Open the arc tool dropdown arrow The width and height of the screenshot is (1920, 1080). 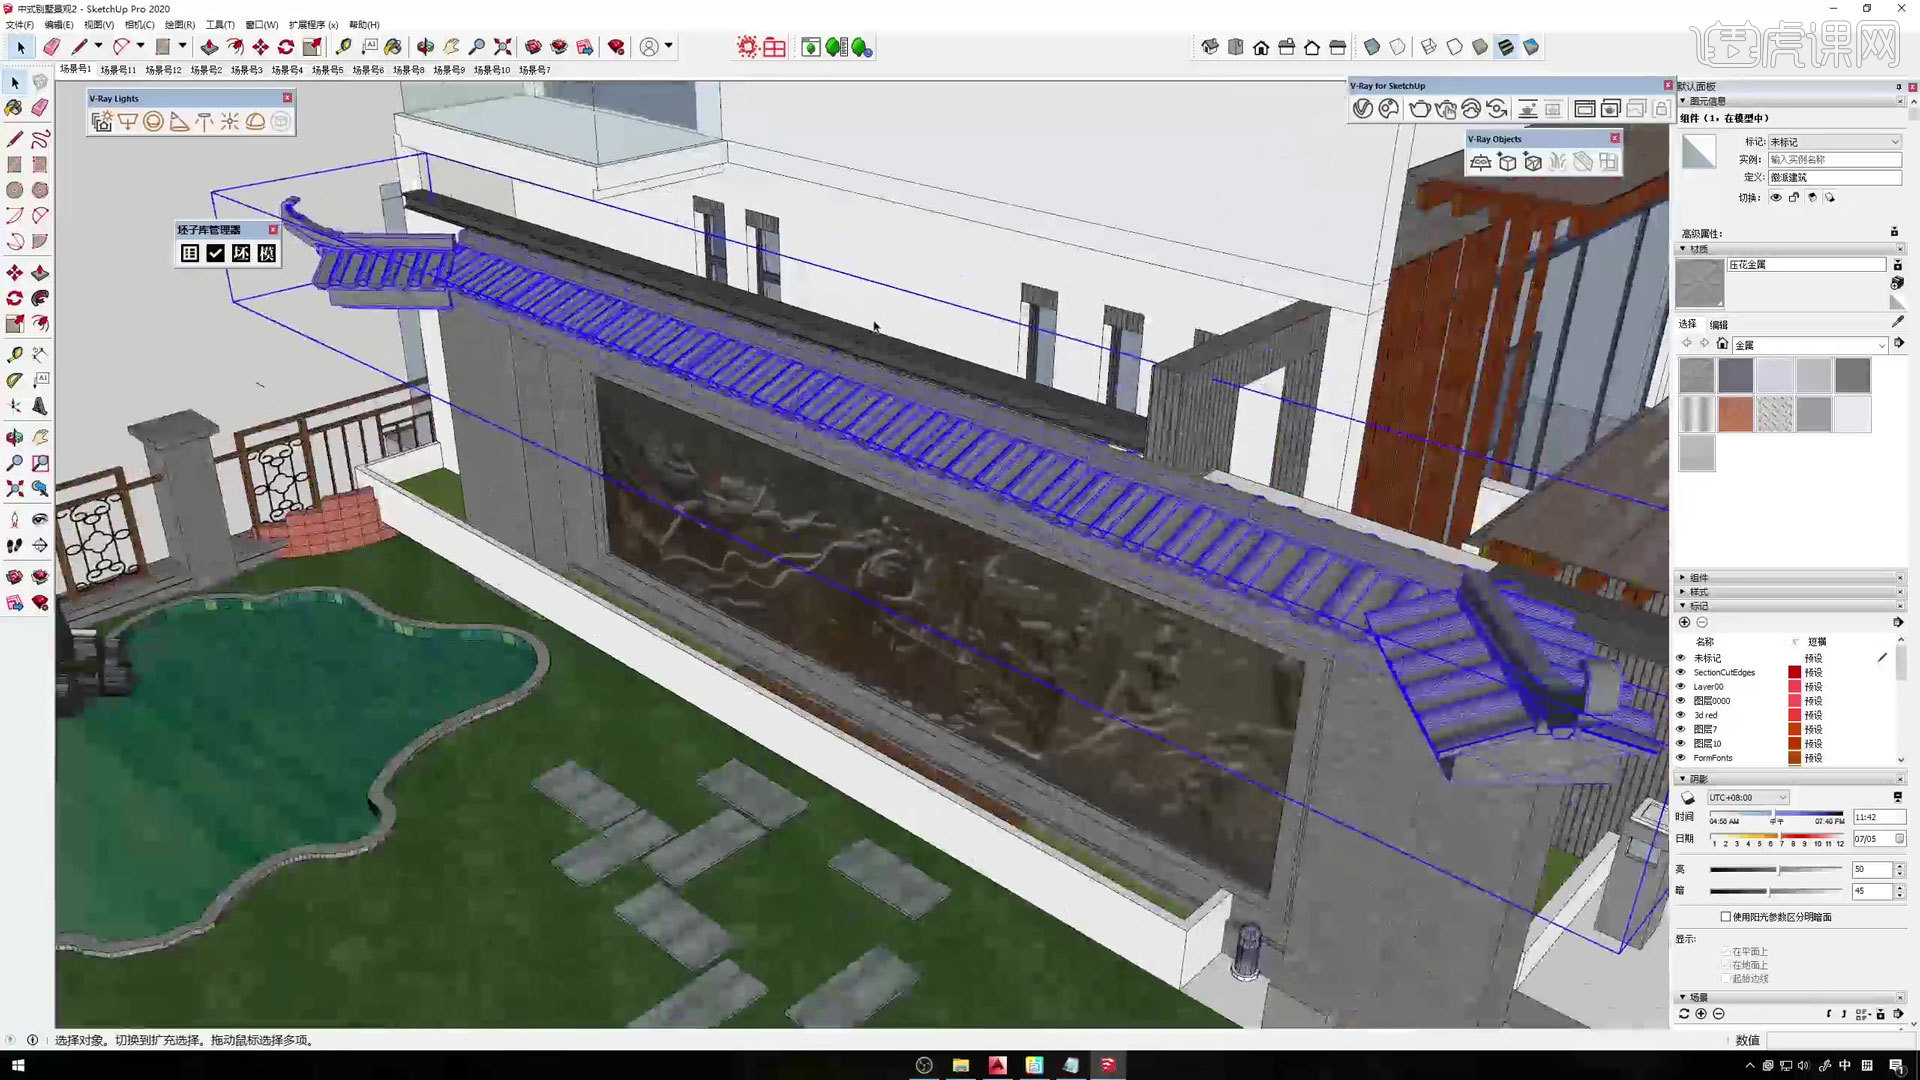pos(141,46)
